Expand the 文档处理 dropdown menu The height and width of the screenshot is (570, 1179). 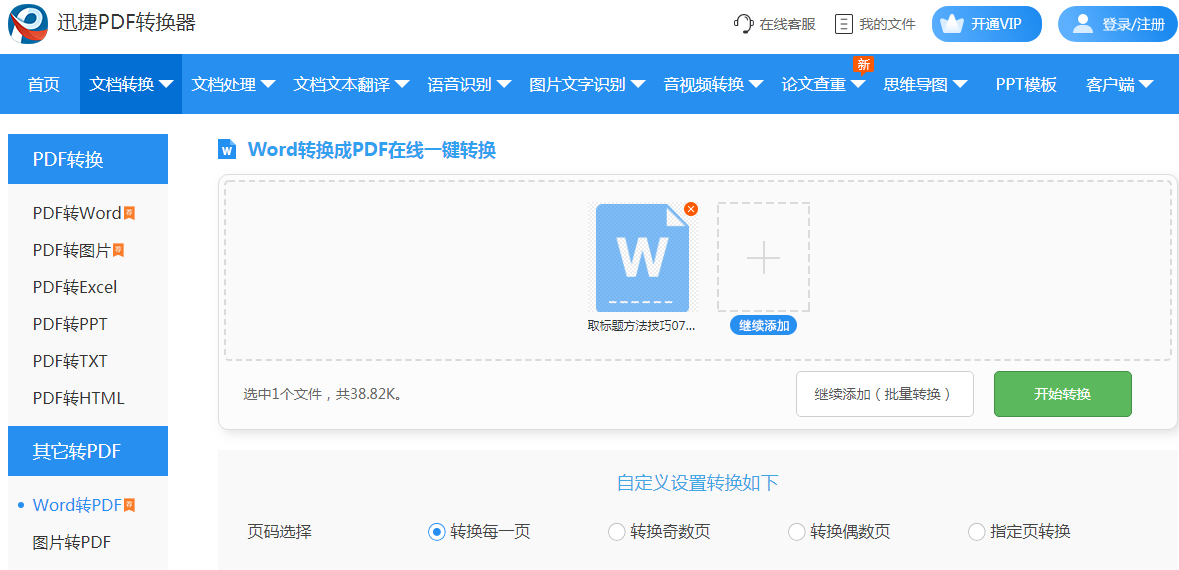(233, 84)
